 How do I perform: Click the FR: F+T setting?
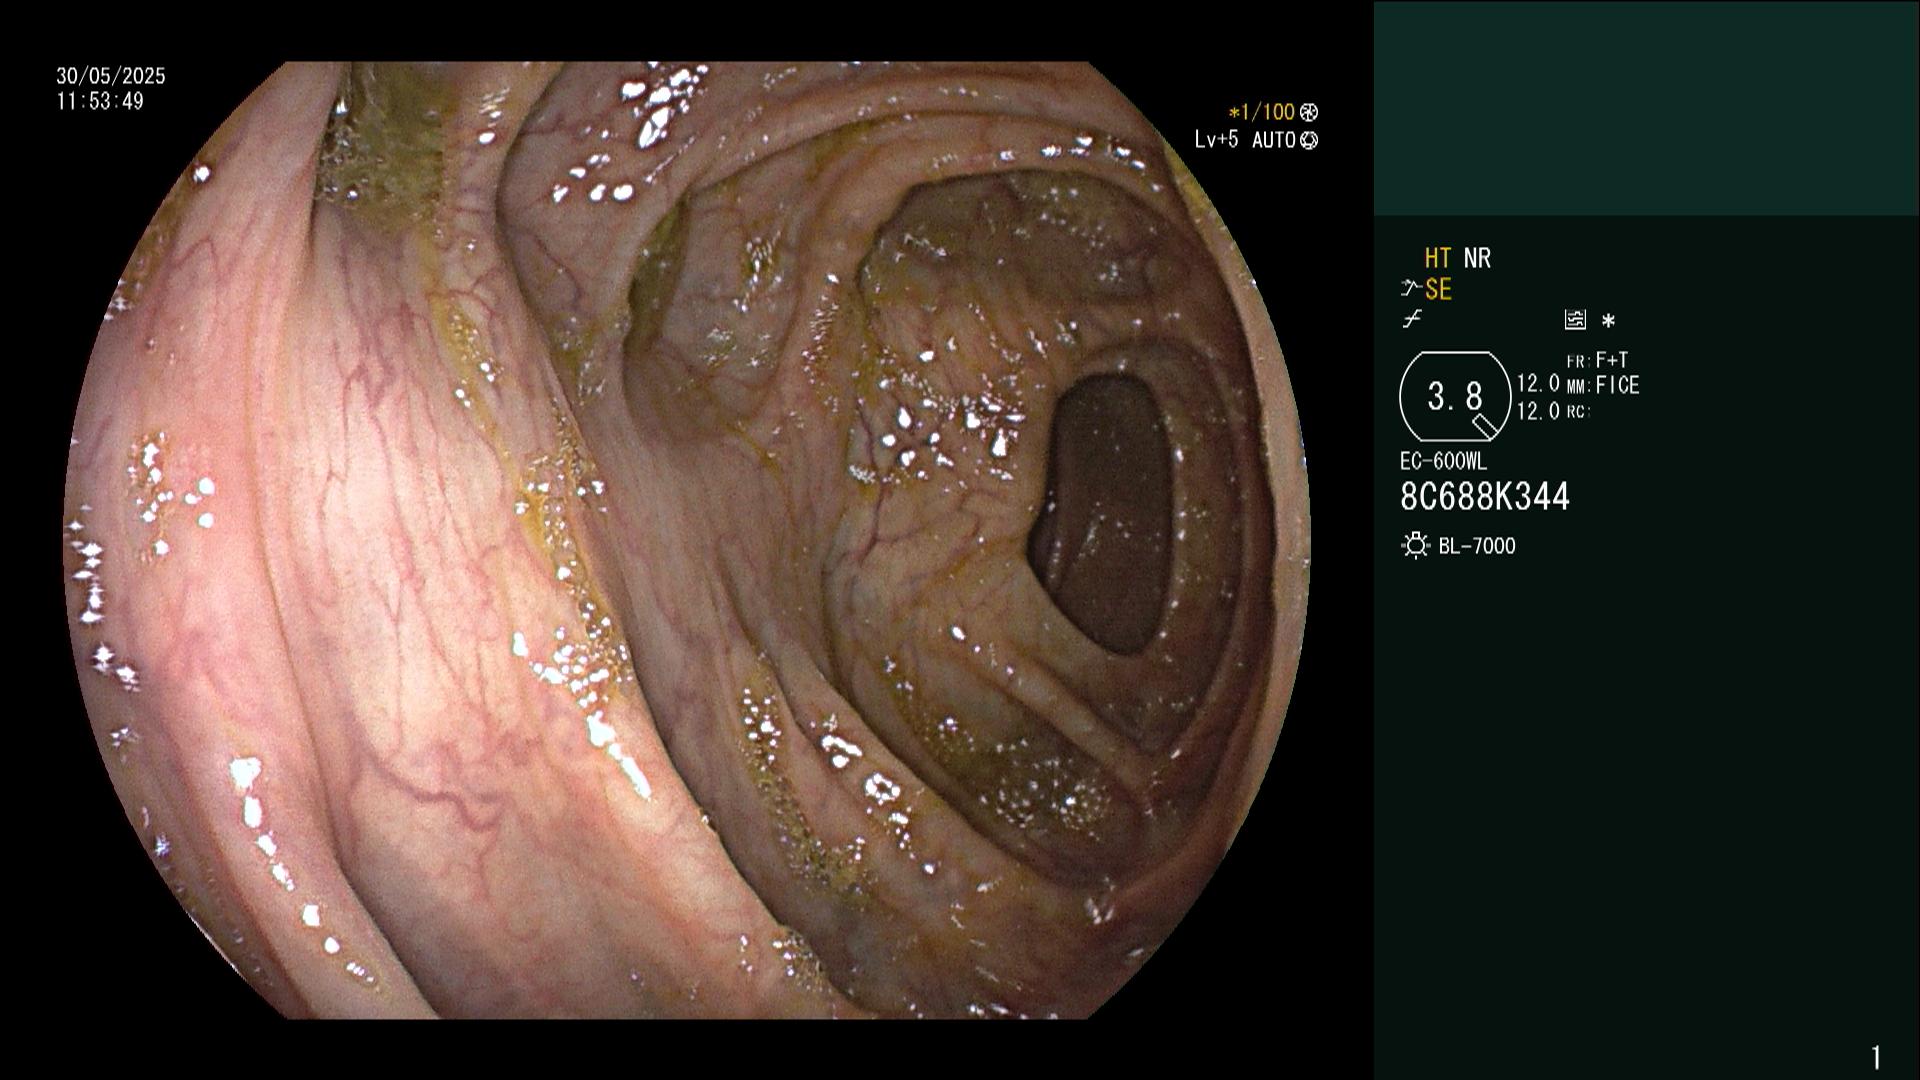click(1598, 360)
